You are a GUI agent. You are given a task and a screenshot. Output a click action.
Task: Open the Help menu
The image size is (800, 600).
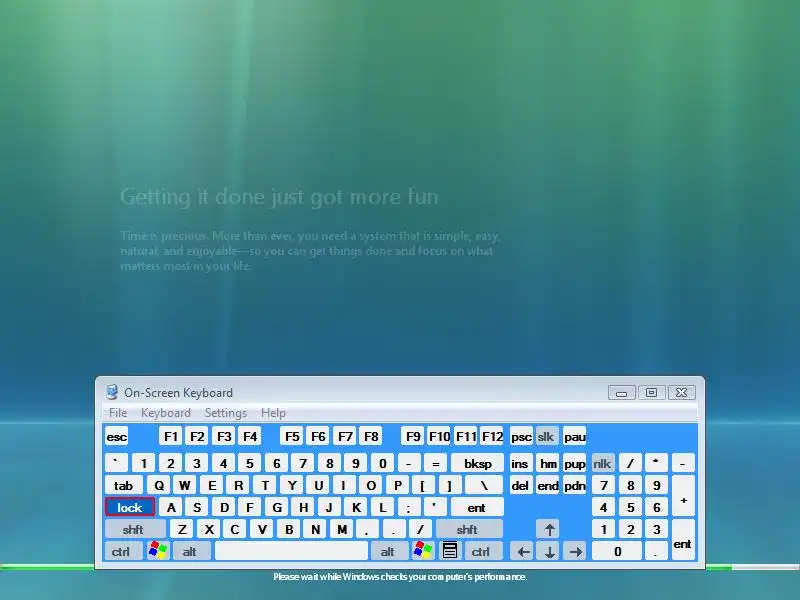pyautogui.click(x=273, y=413)
